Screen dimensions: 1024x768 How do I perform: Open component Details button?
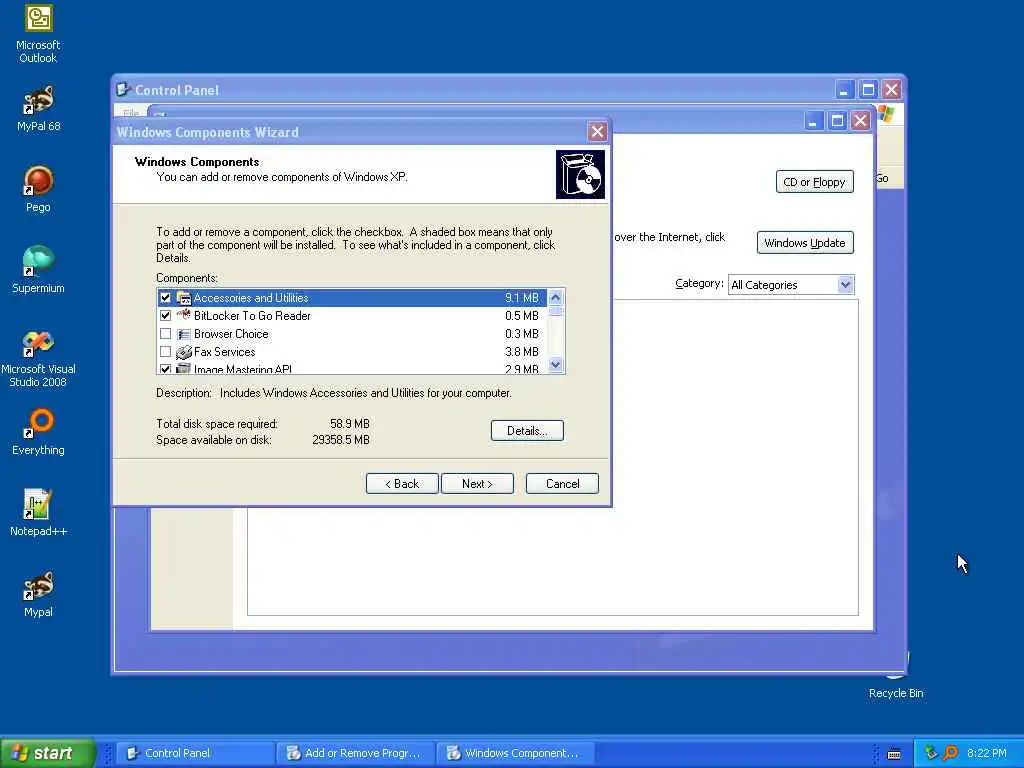[527, 431]
